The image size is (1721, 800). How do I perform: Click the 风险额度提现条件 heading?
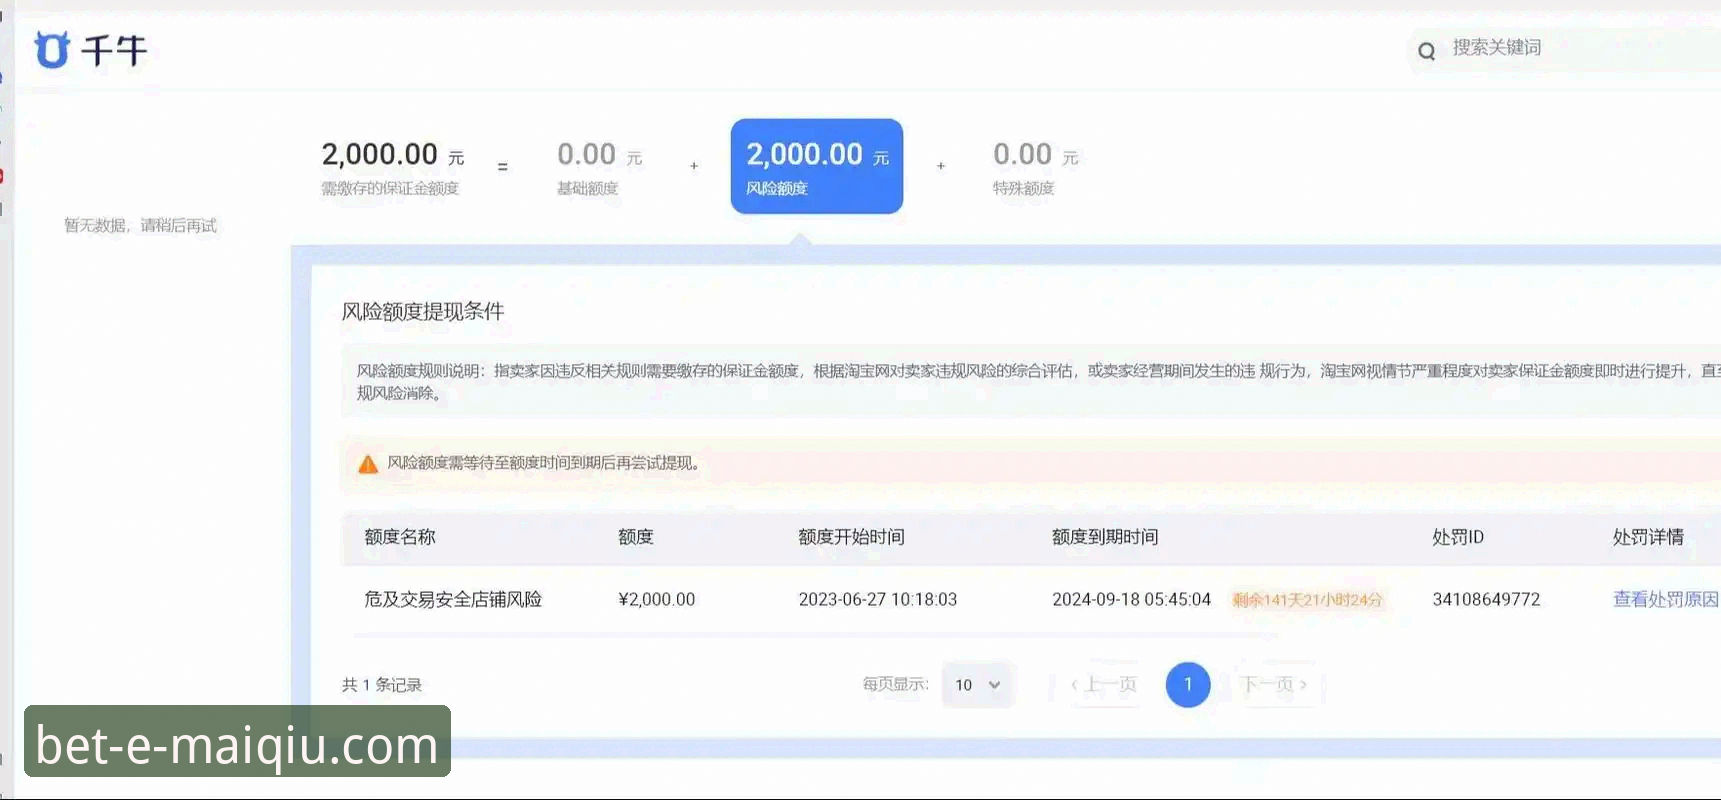click(423, 311)
